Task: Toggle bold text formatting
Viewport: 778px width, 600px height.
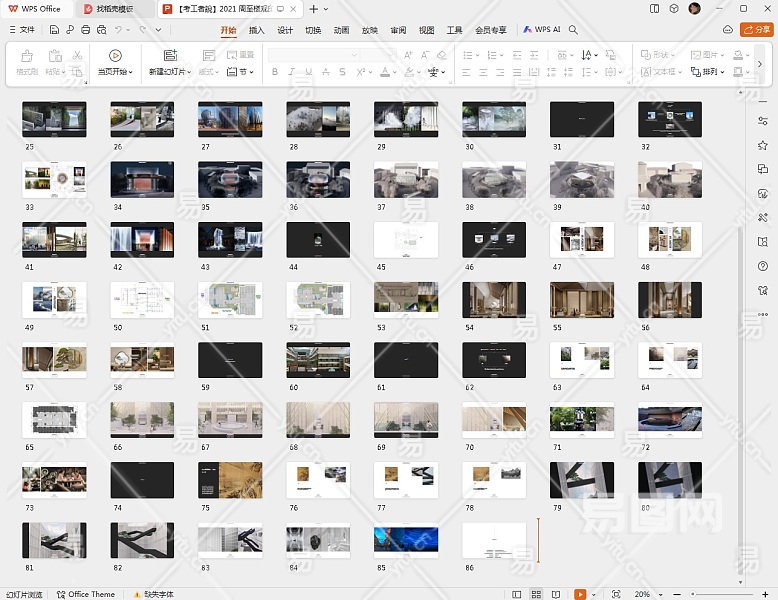Action: [275, 72]
